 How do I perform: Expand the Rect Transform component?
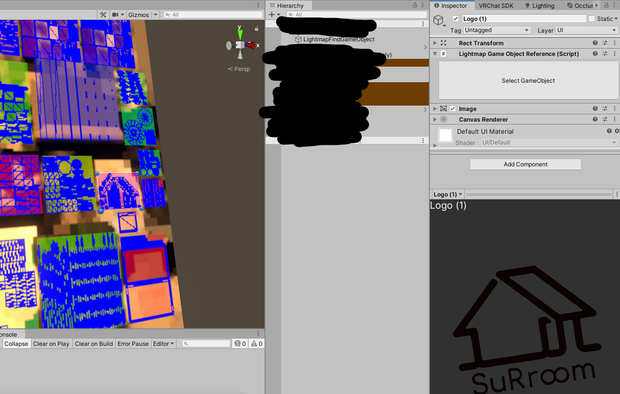click(435, 43)
